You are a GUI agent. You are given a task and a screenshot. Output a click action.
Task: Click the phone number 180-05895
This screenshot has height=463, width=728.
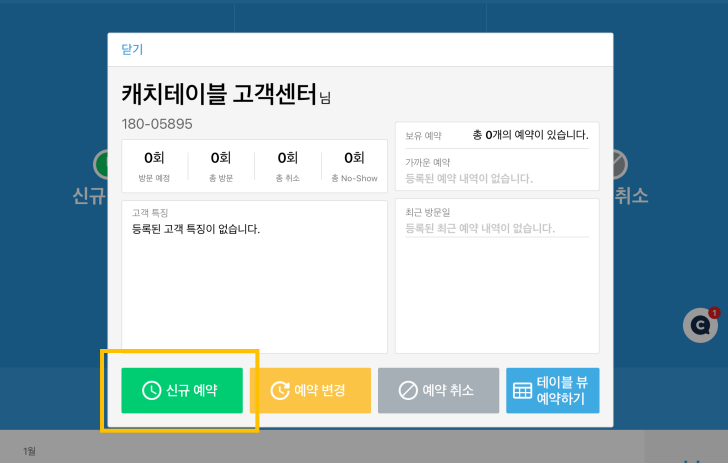pos(157,124)
